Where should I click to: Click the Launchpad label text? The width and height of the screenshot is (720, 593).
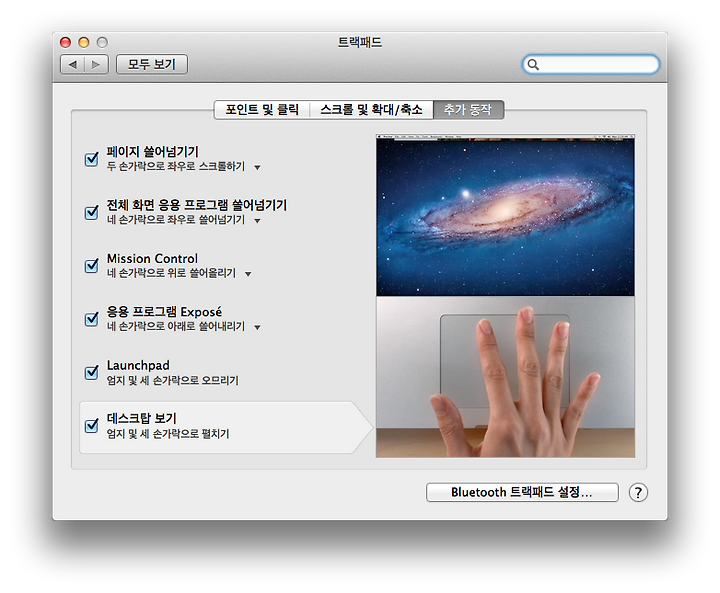138,366
